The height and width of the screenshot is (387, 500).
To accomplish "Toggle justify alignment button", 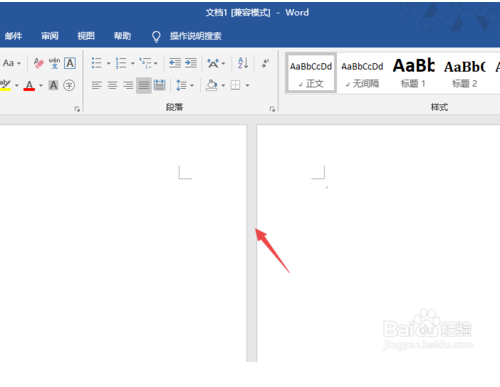I will click(144, 85).
